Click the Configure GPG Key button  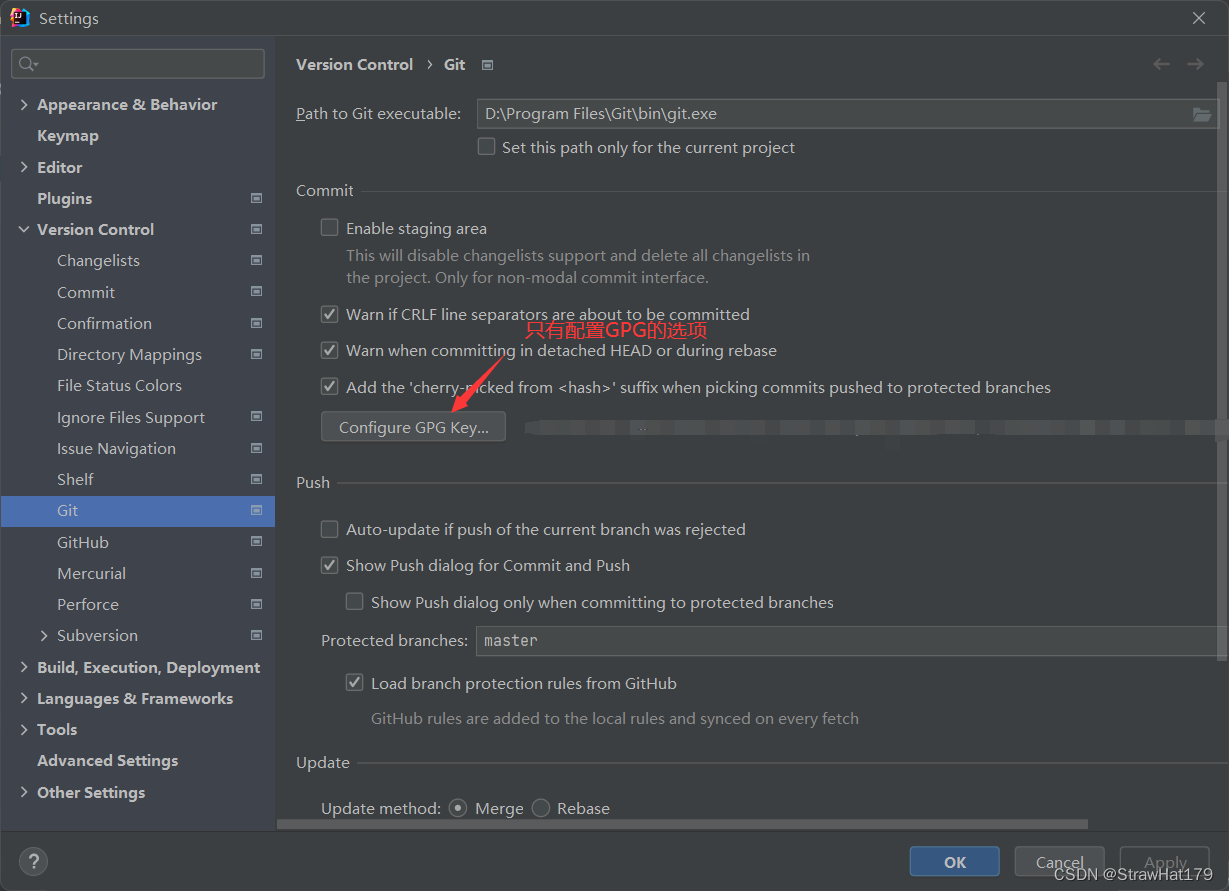[413, 427]
